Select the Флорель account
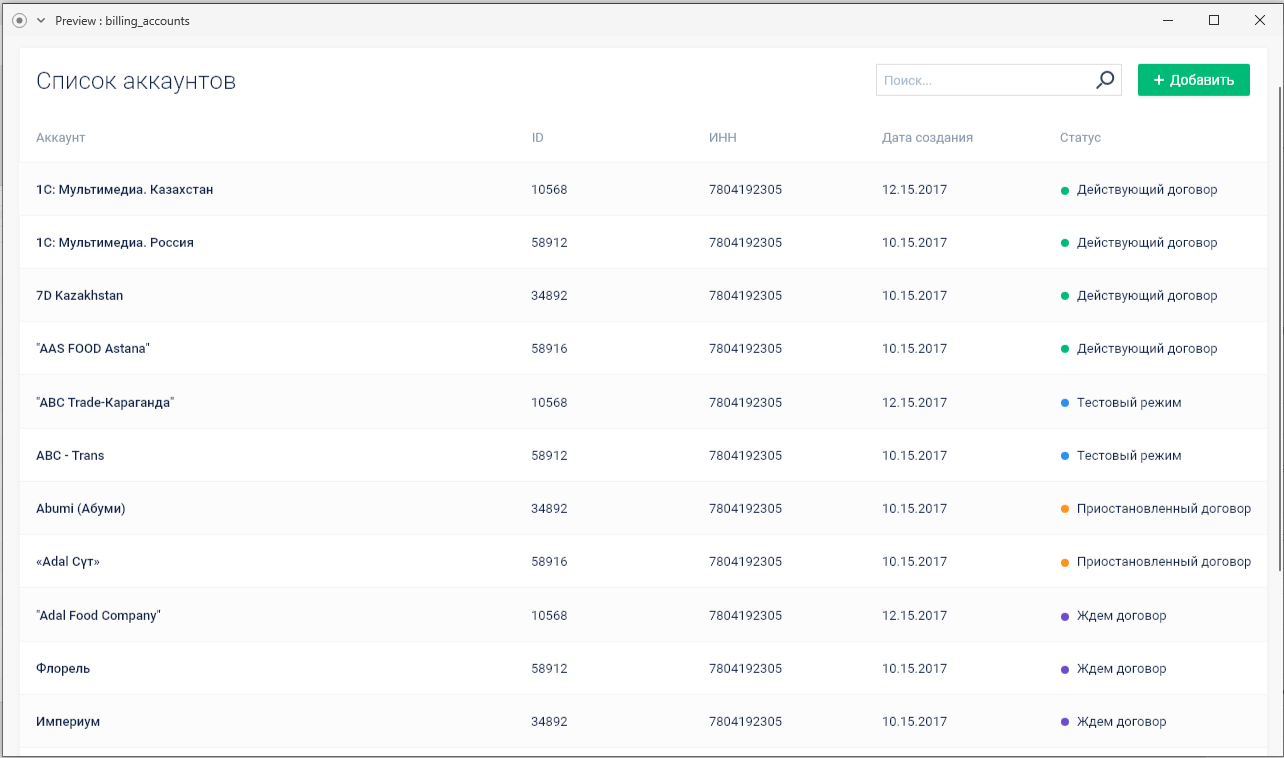This screenshot has height=758, width=1284. point(63,668)
